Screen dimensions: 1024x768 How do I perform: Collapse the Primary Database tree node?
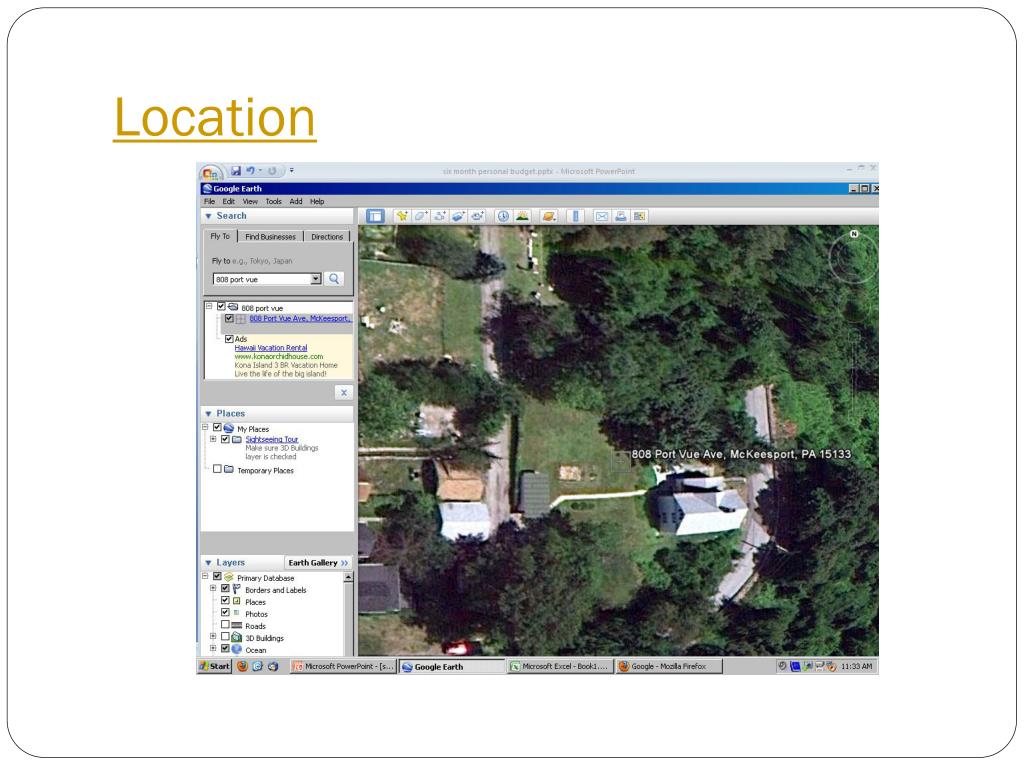tap(205, 577)
